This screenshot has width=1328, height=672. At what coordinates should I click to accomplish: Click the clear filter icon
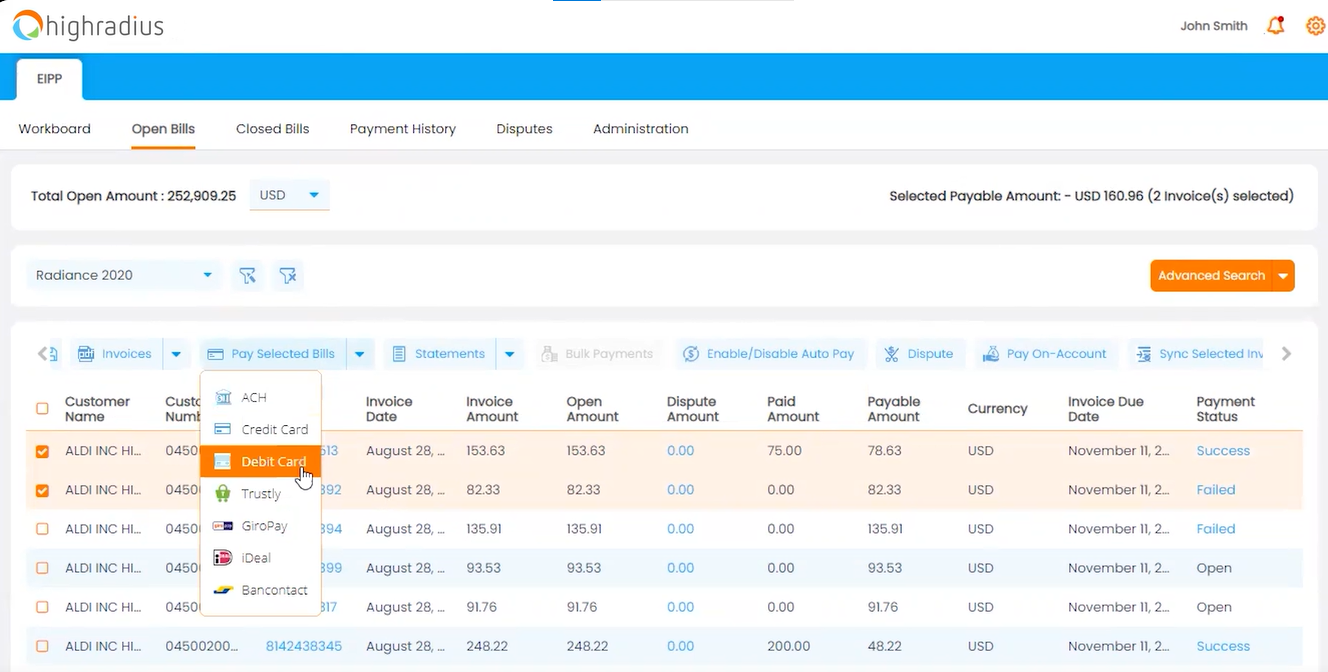[288, 275]
